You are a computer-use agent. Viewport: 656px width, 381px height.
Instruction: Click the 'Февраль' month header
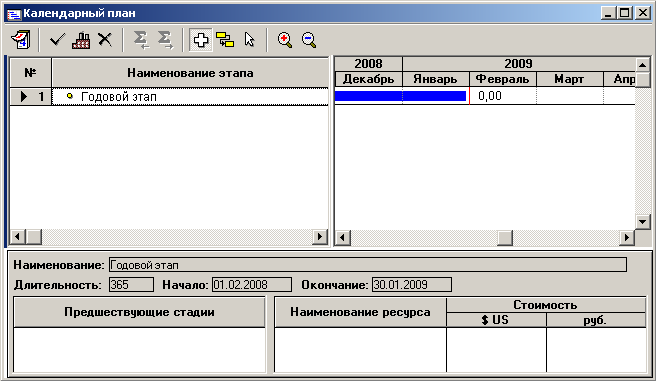click(502, 79)
